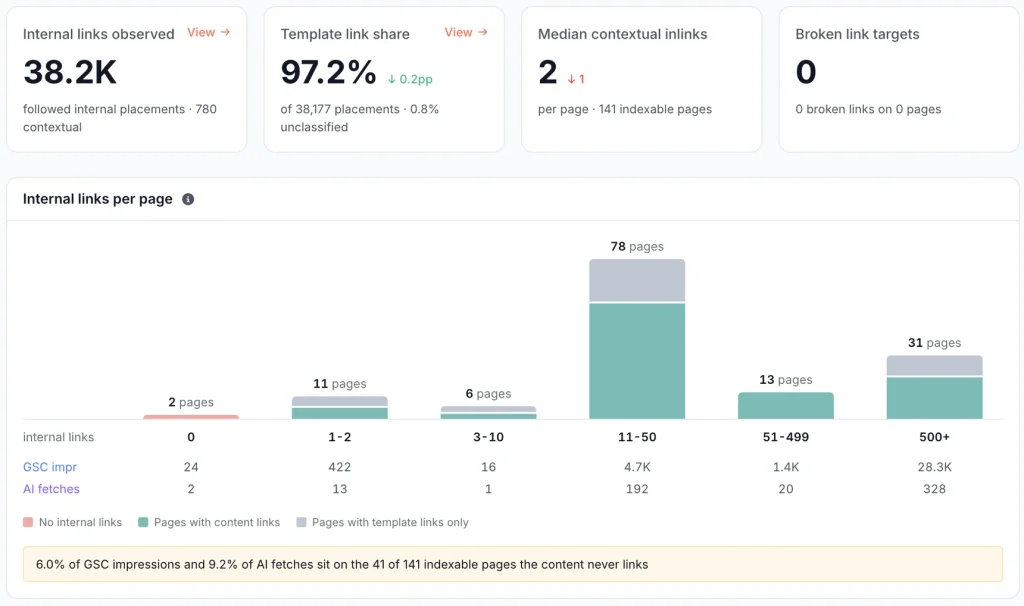1024x606 pixels.
Task: Click No internal links legend swatch
Action: [28, 522]
